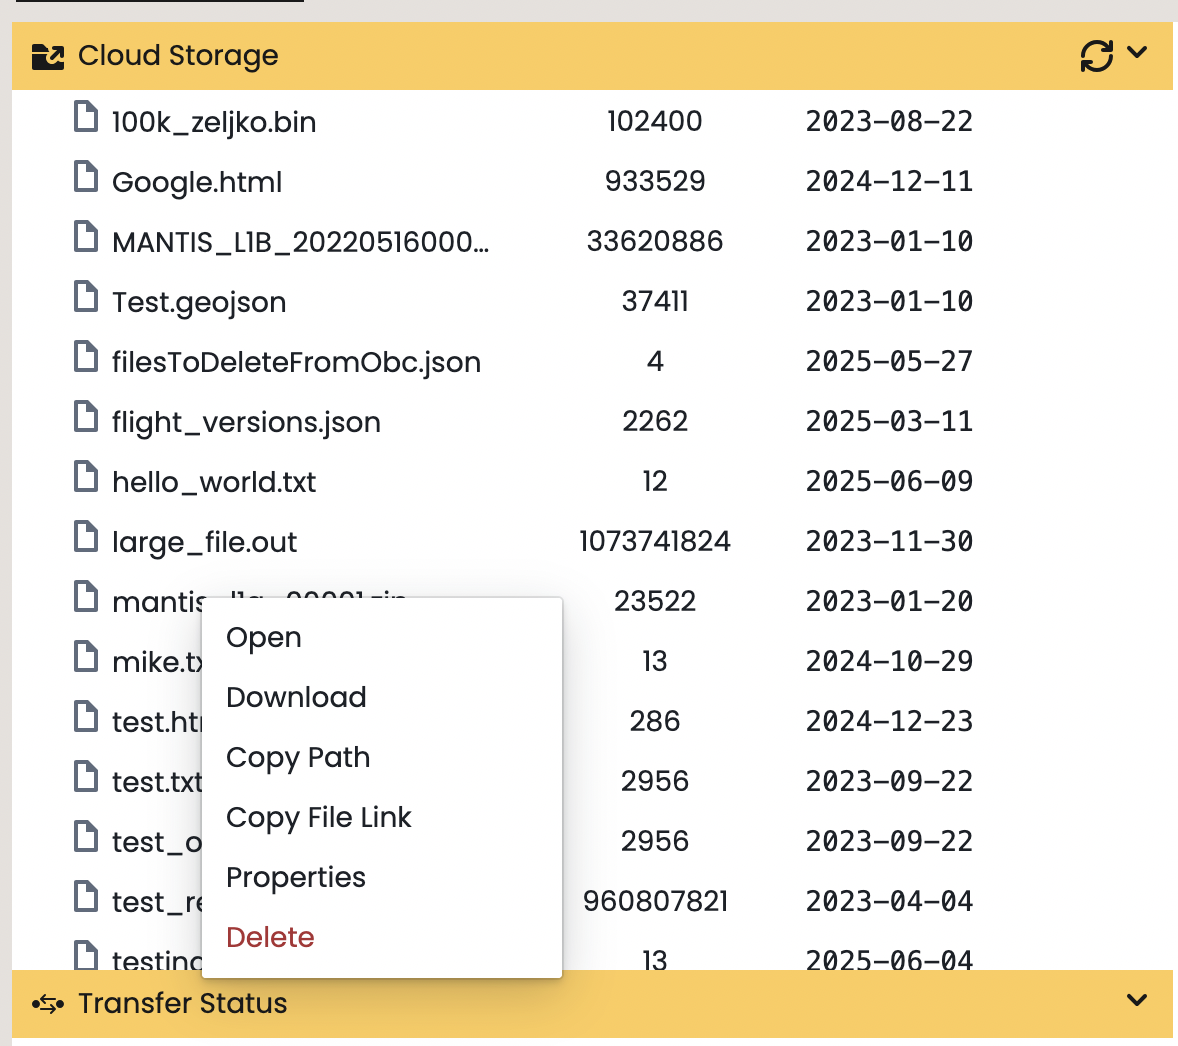Image resolution: width=1178 pixels, height=1046 pixels.
Task: Choose Open from the context menu
Action: pyautogui.click(x=264, y=638)
